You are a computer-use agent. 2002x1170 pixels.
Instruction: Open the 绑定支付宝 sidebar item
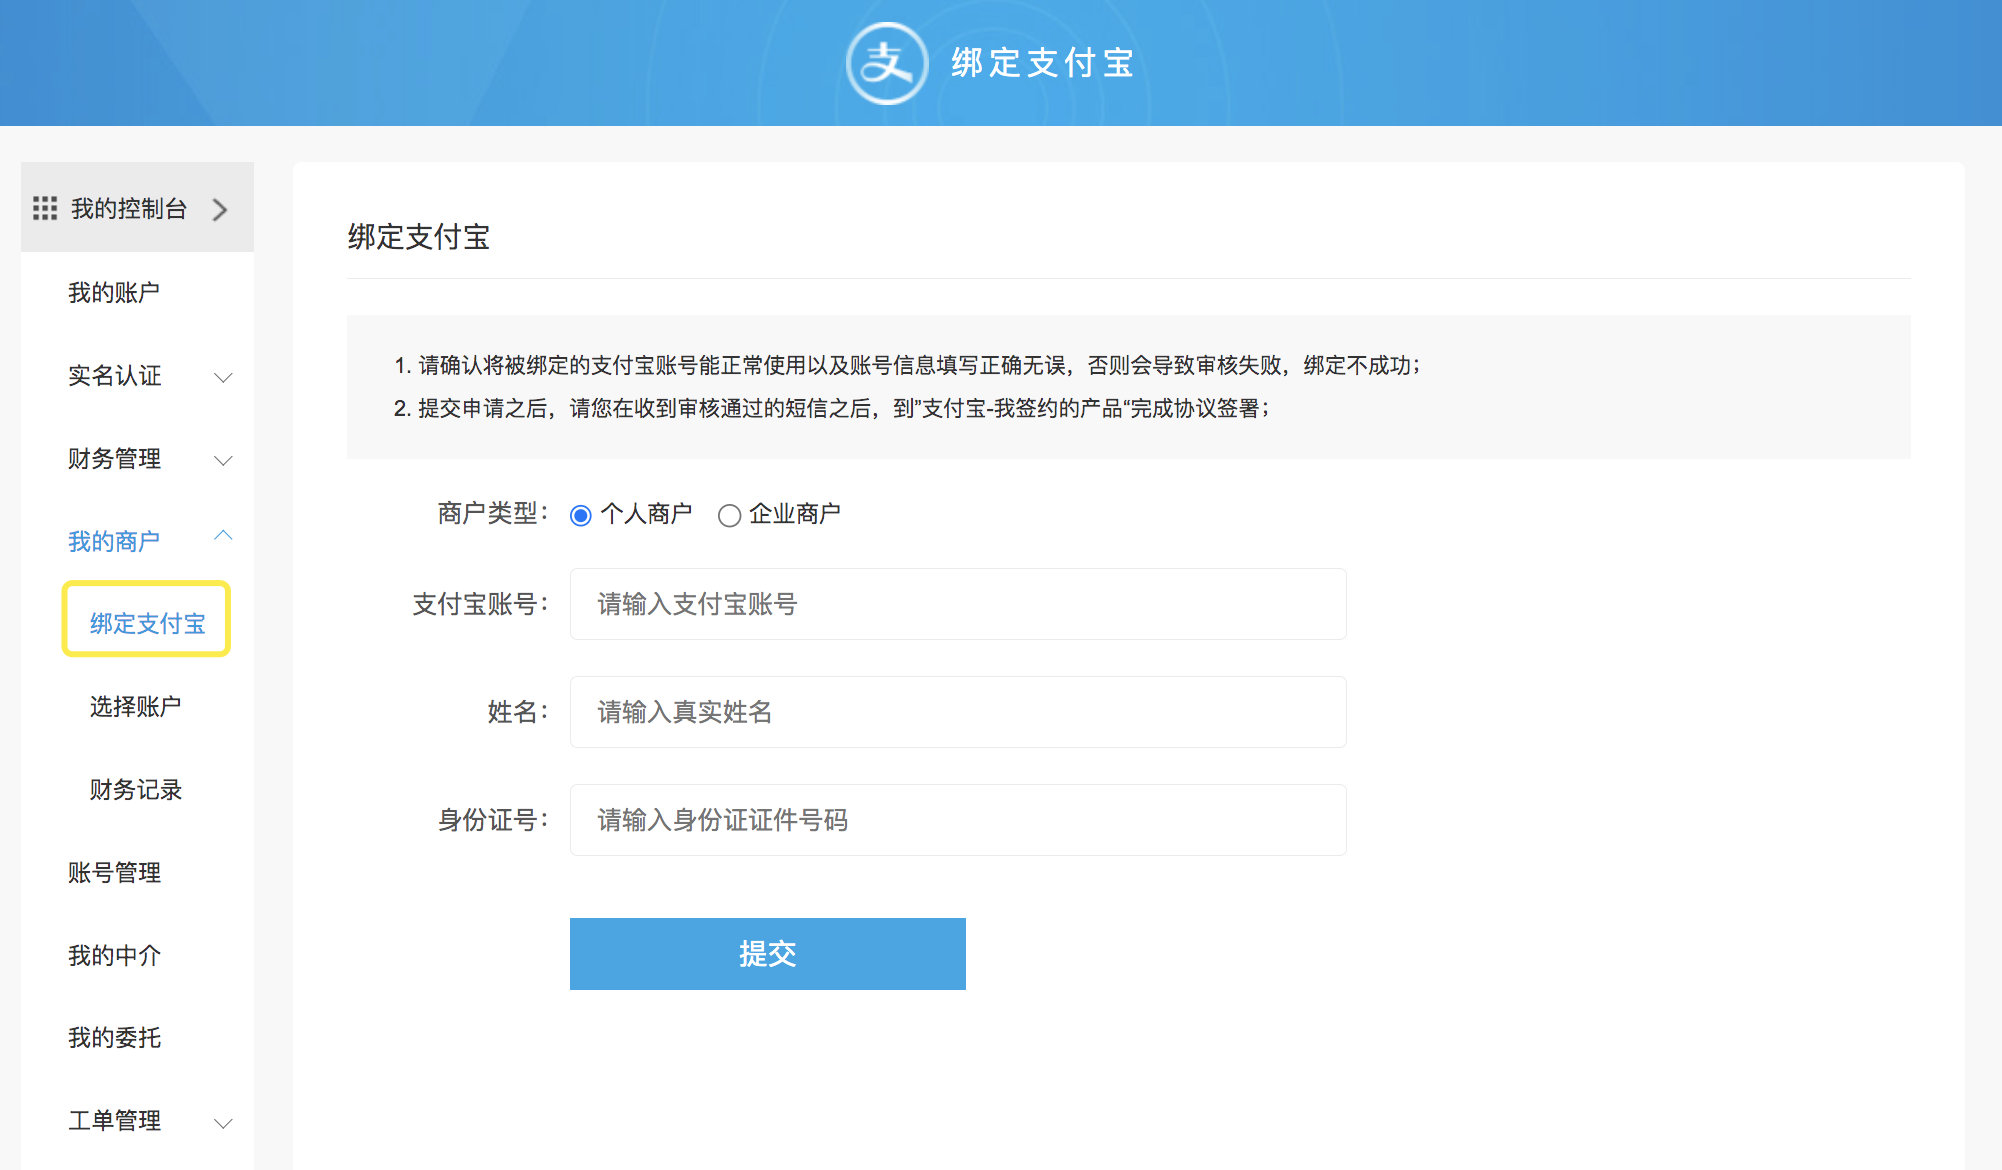pyautogui.click(x=147, y=623)
